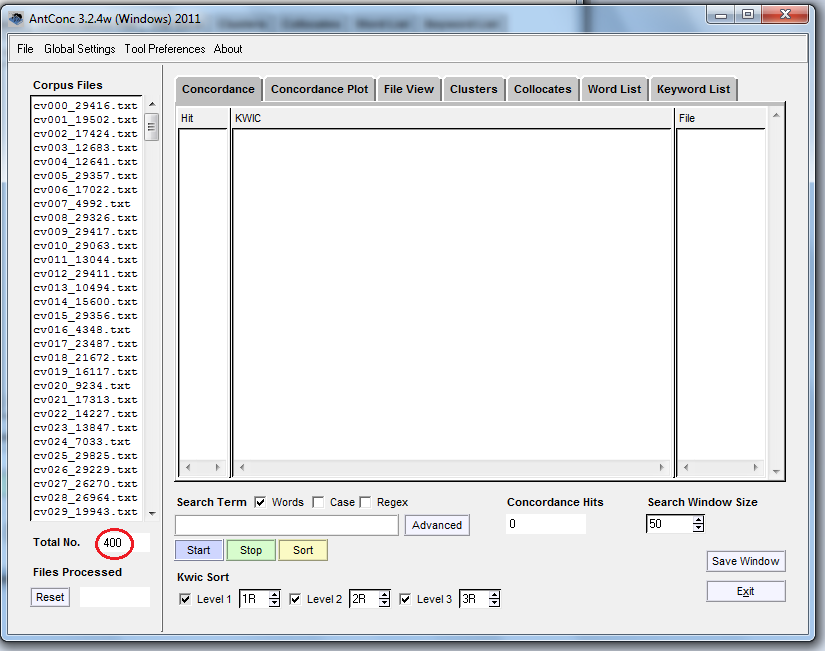Decrease Kwic Sort Level 3 spinner value
The height and width of the screenshot is (651, 825).
494,604
